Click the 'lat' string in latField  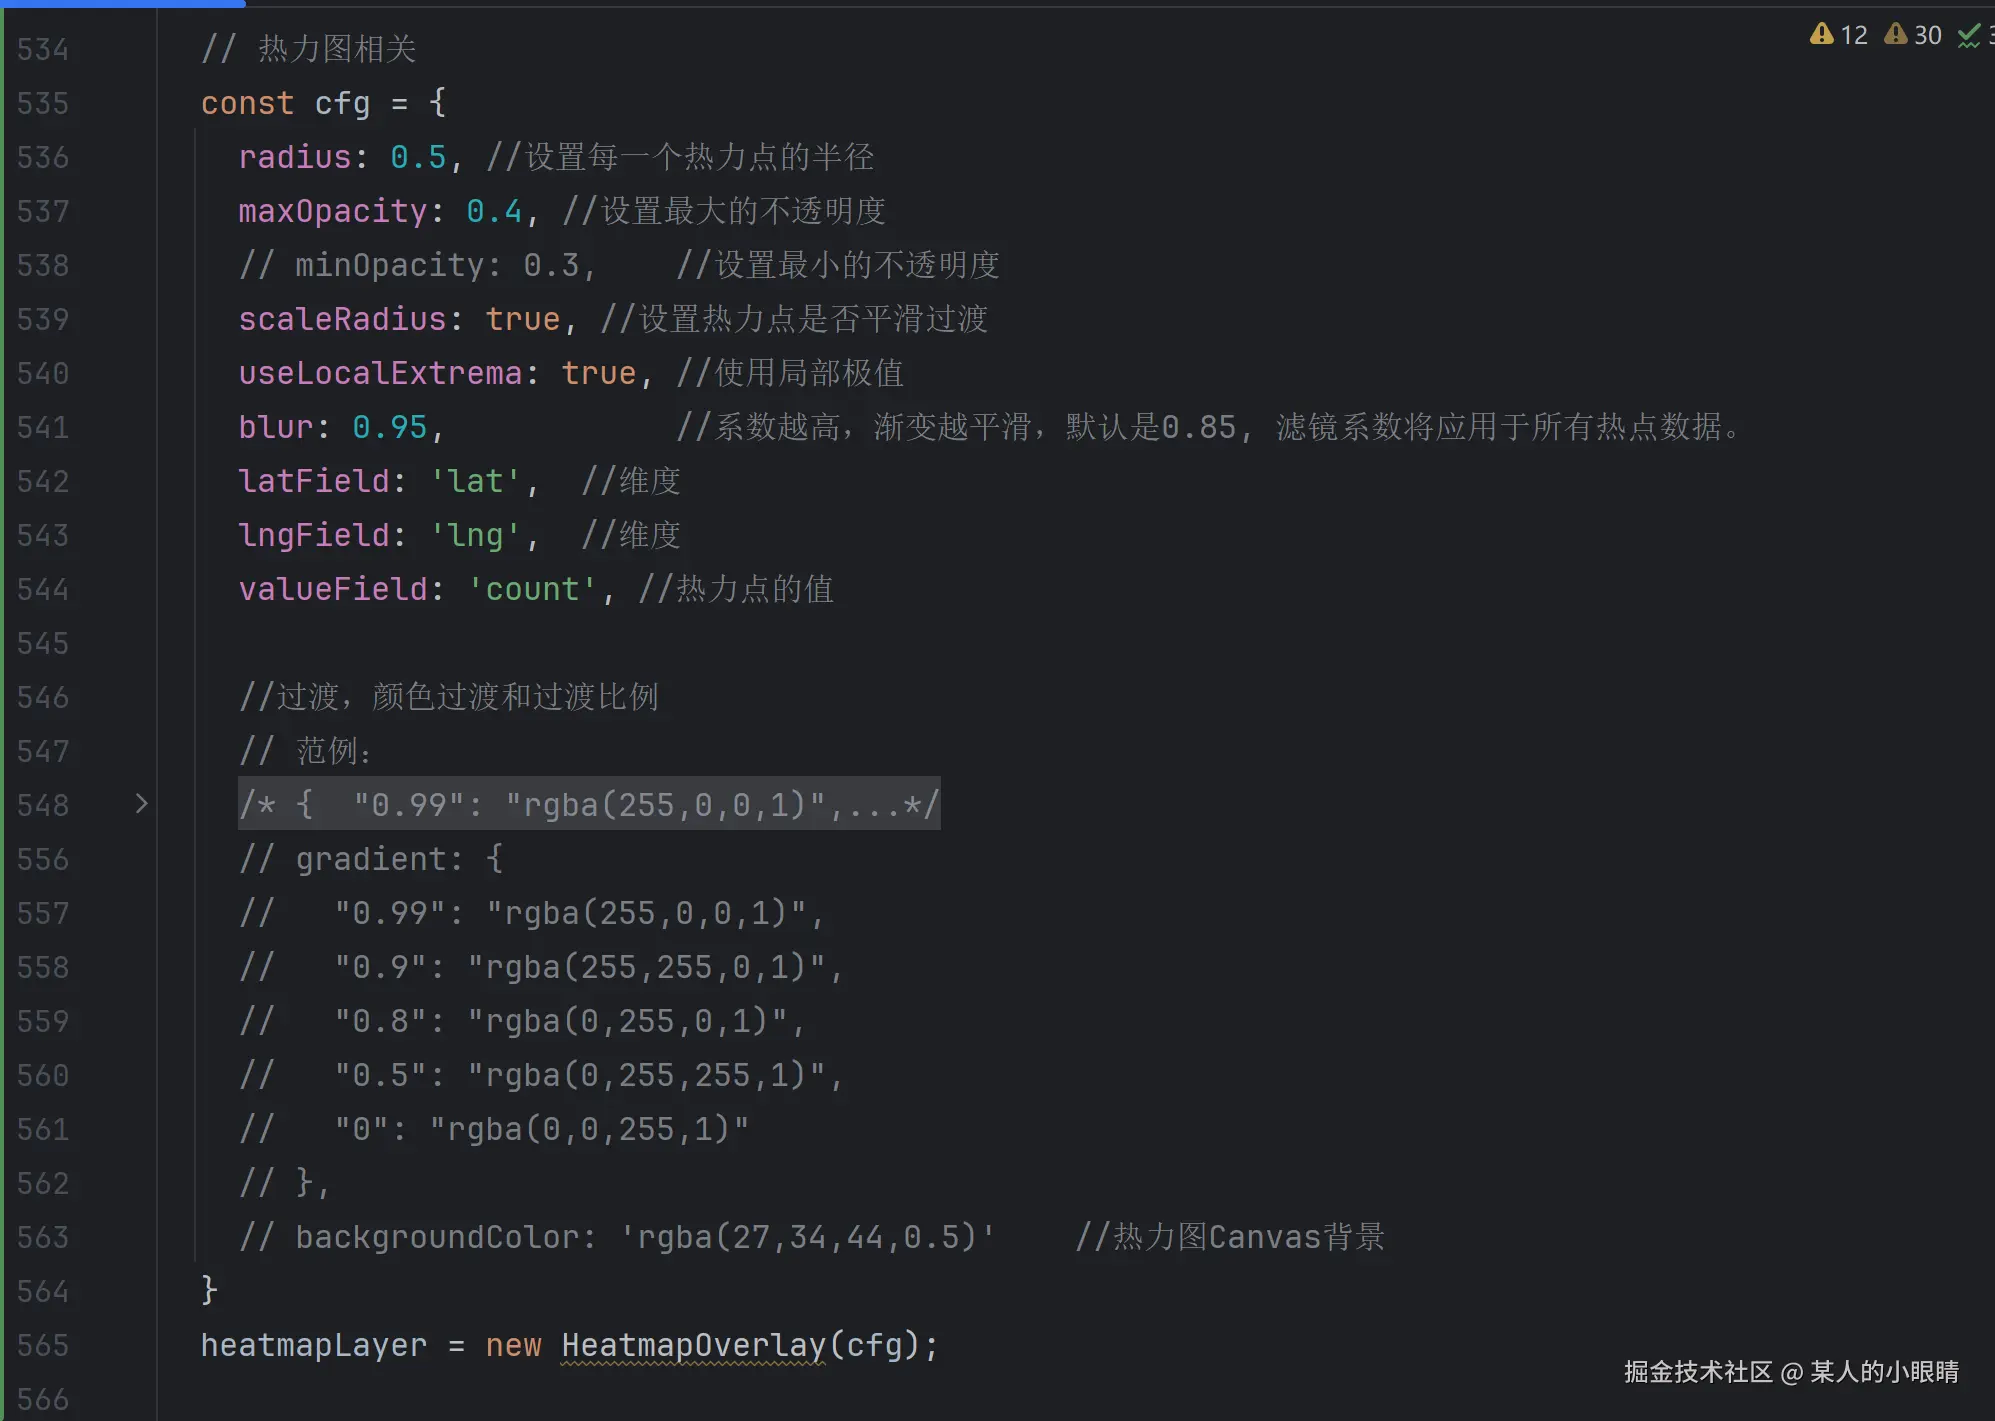pyautogui.click(x=475, y=481)
